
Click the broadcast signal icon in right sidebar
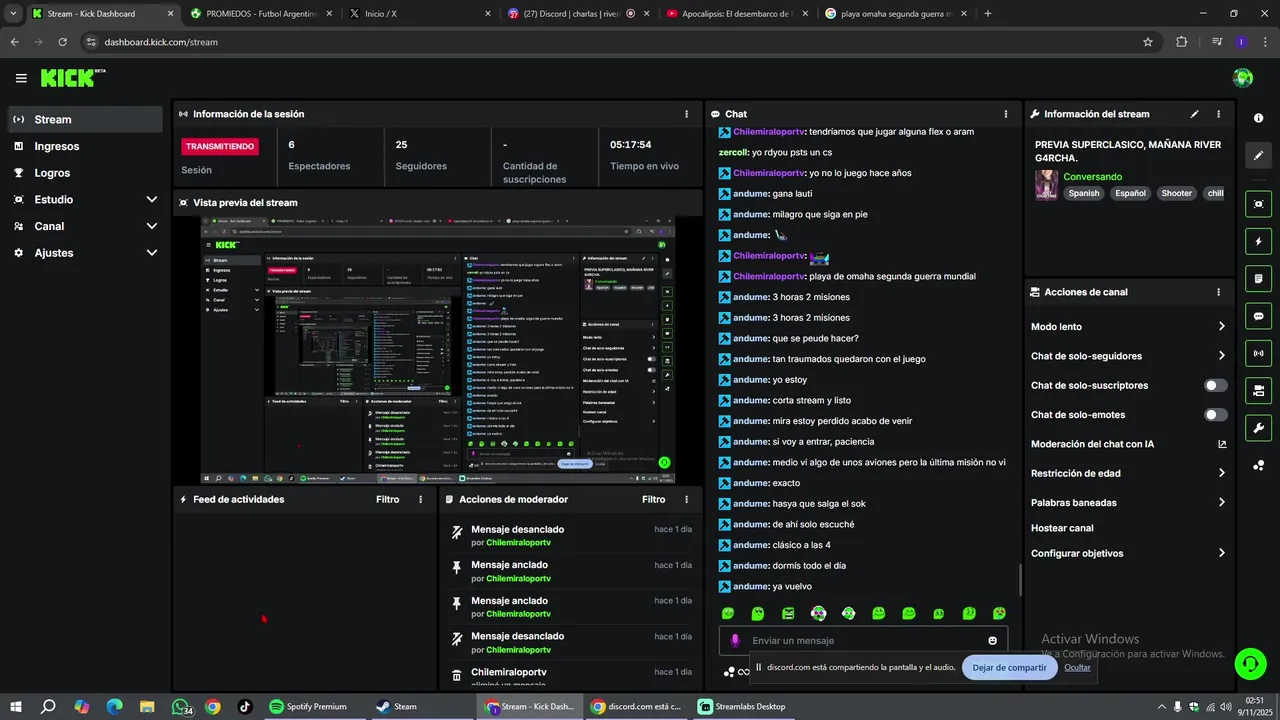(1258, 353)
